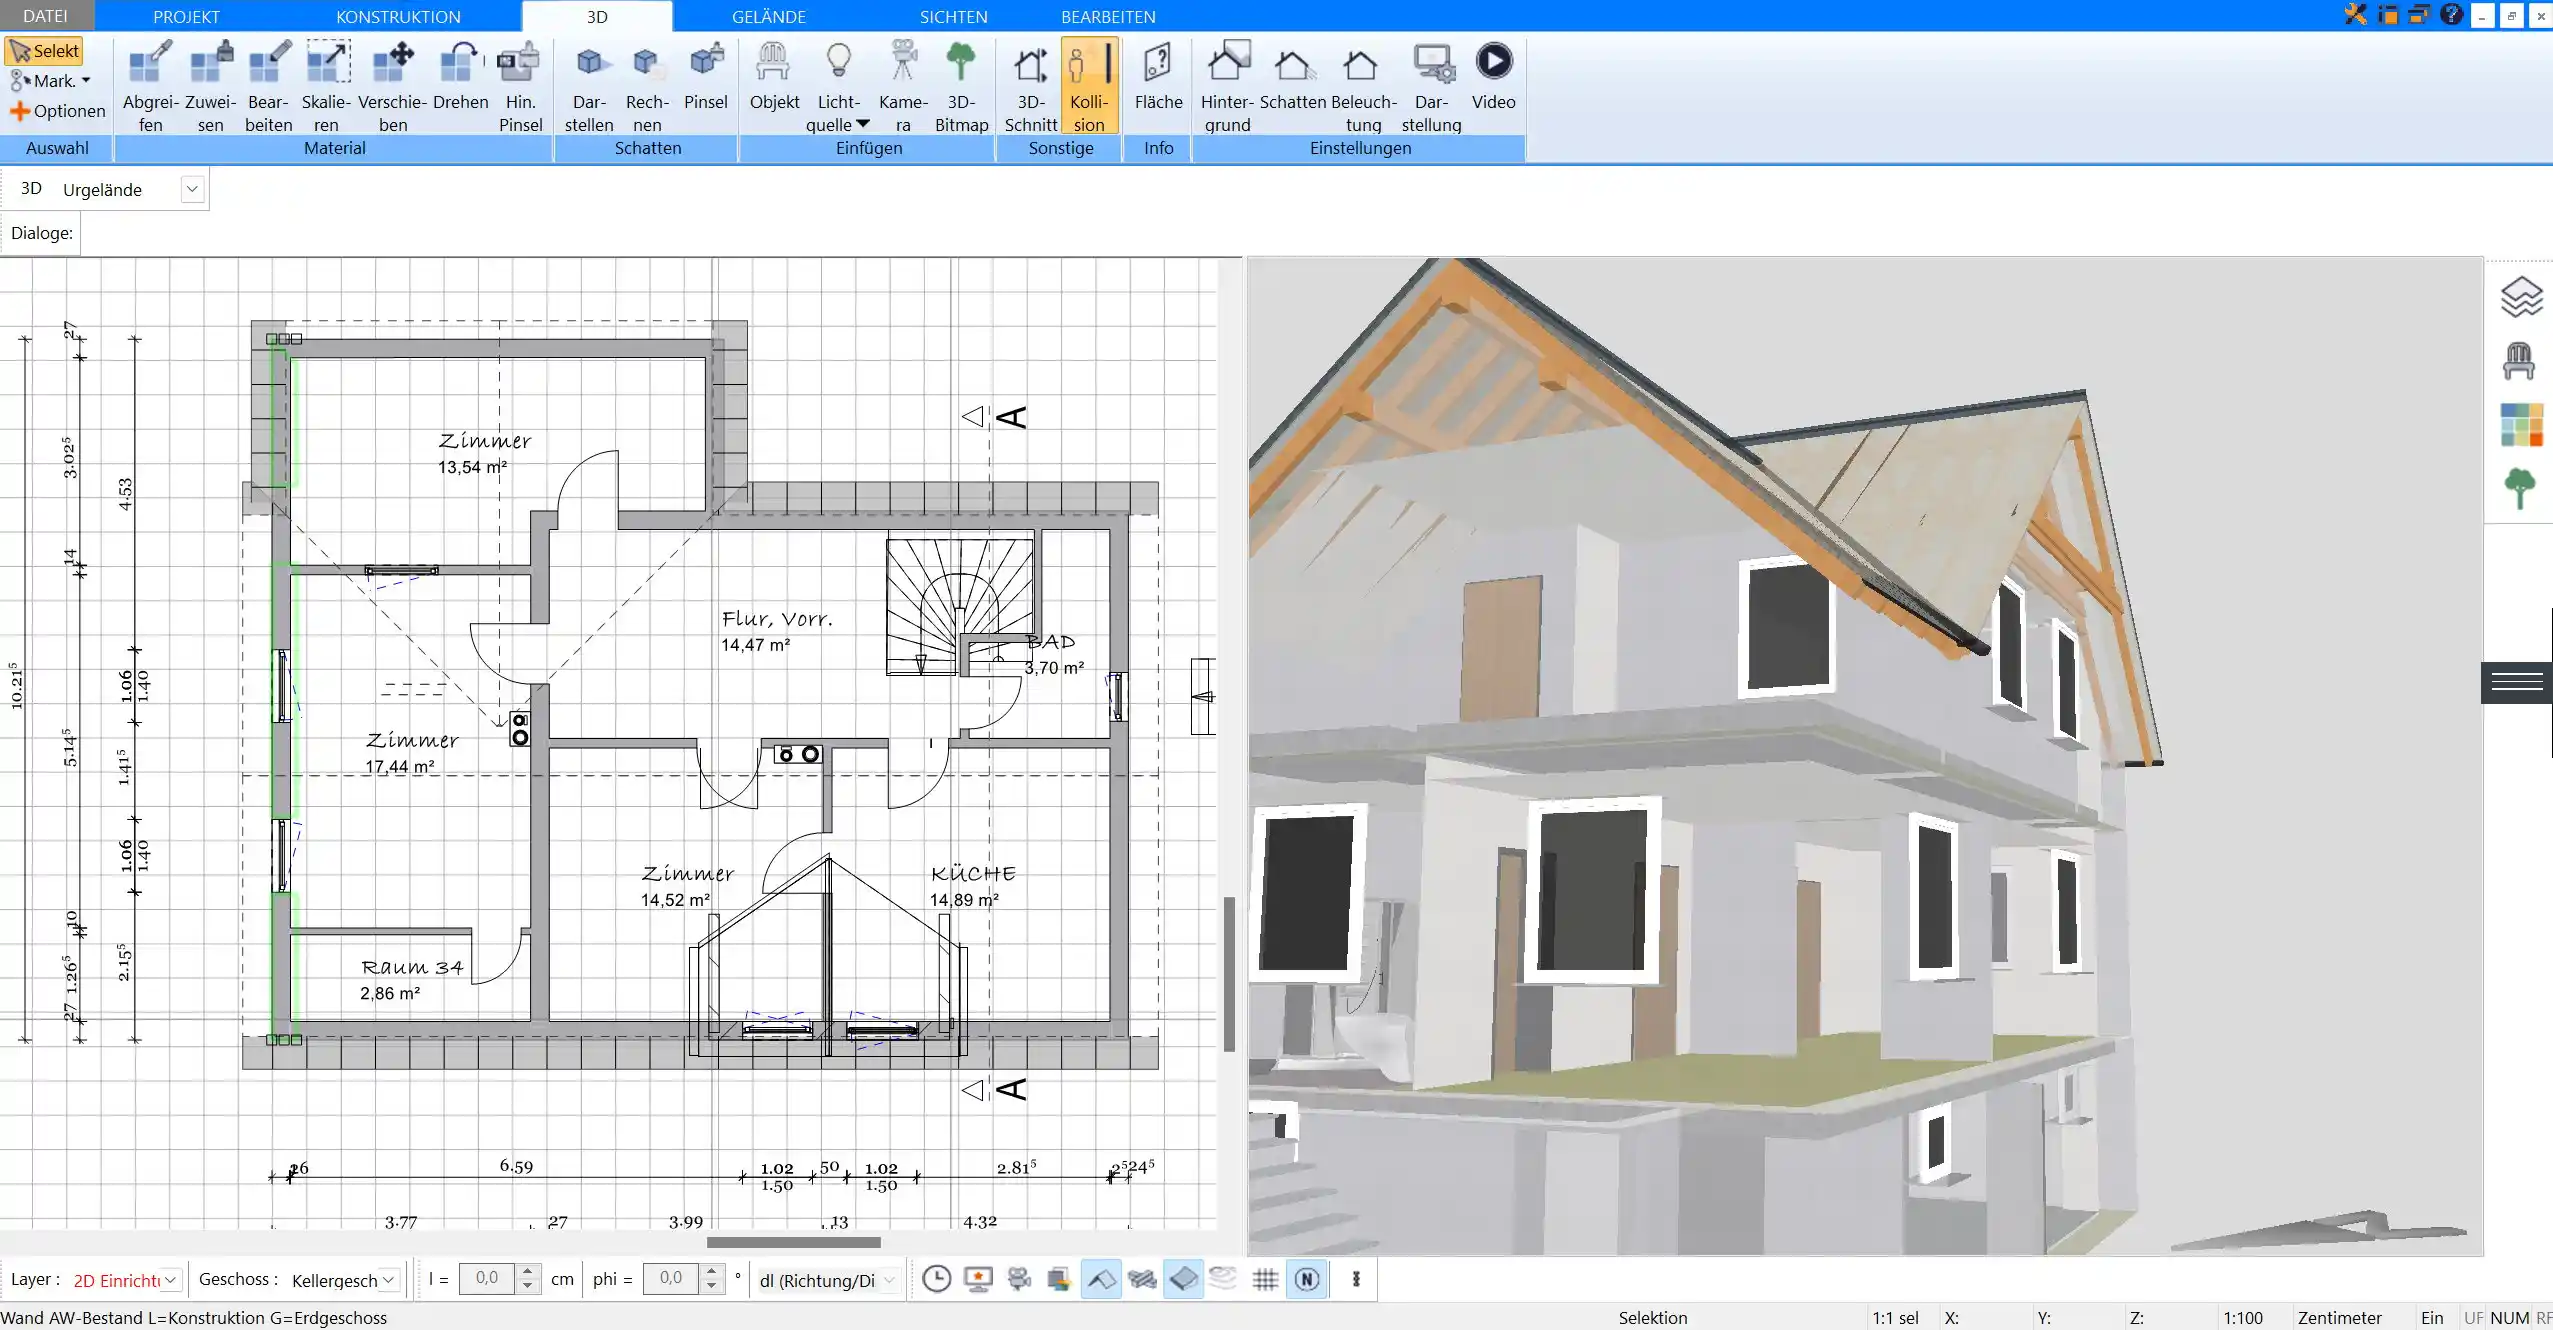Open selection Optionen
The height and width of the screenshot is (1330, 2553).
tap(57, 111)
